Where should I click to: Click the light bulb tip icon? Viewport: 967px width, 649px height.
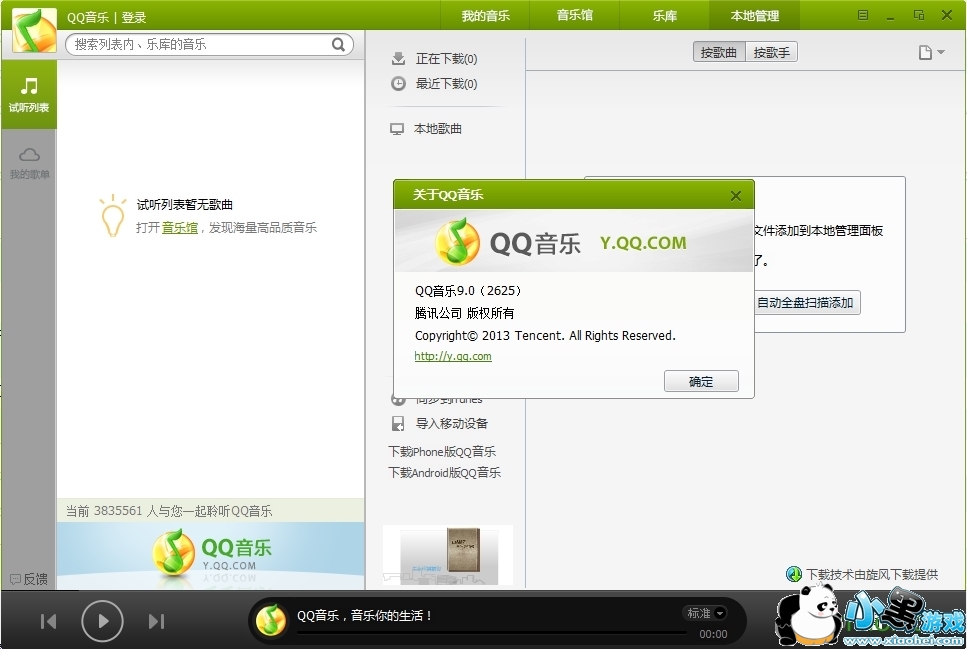tap(112, 216)
